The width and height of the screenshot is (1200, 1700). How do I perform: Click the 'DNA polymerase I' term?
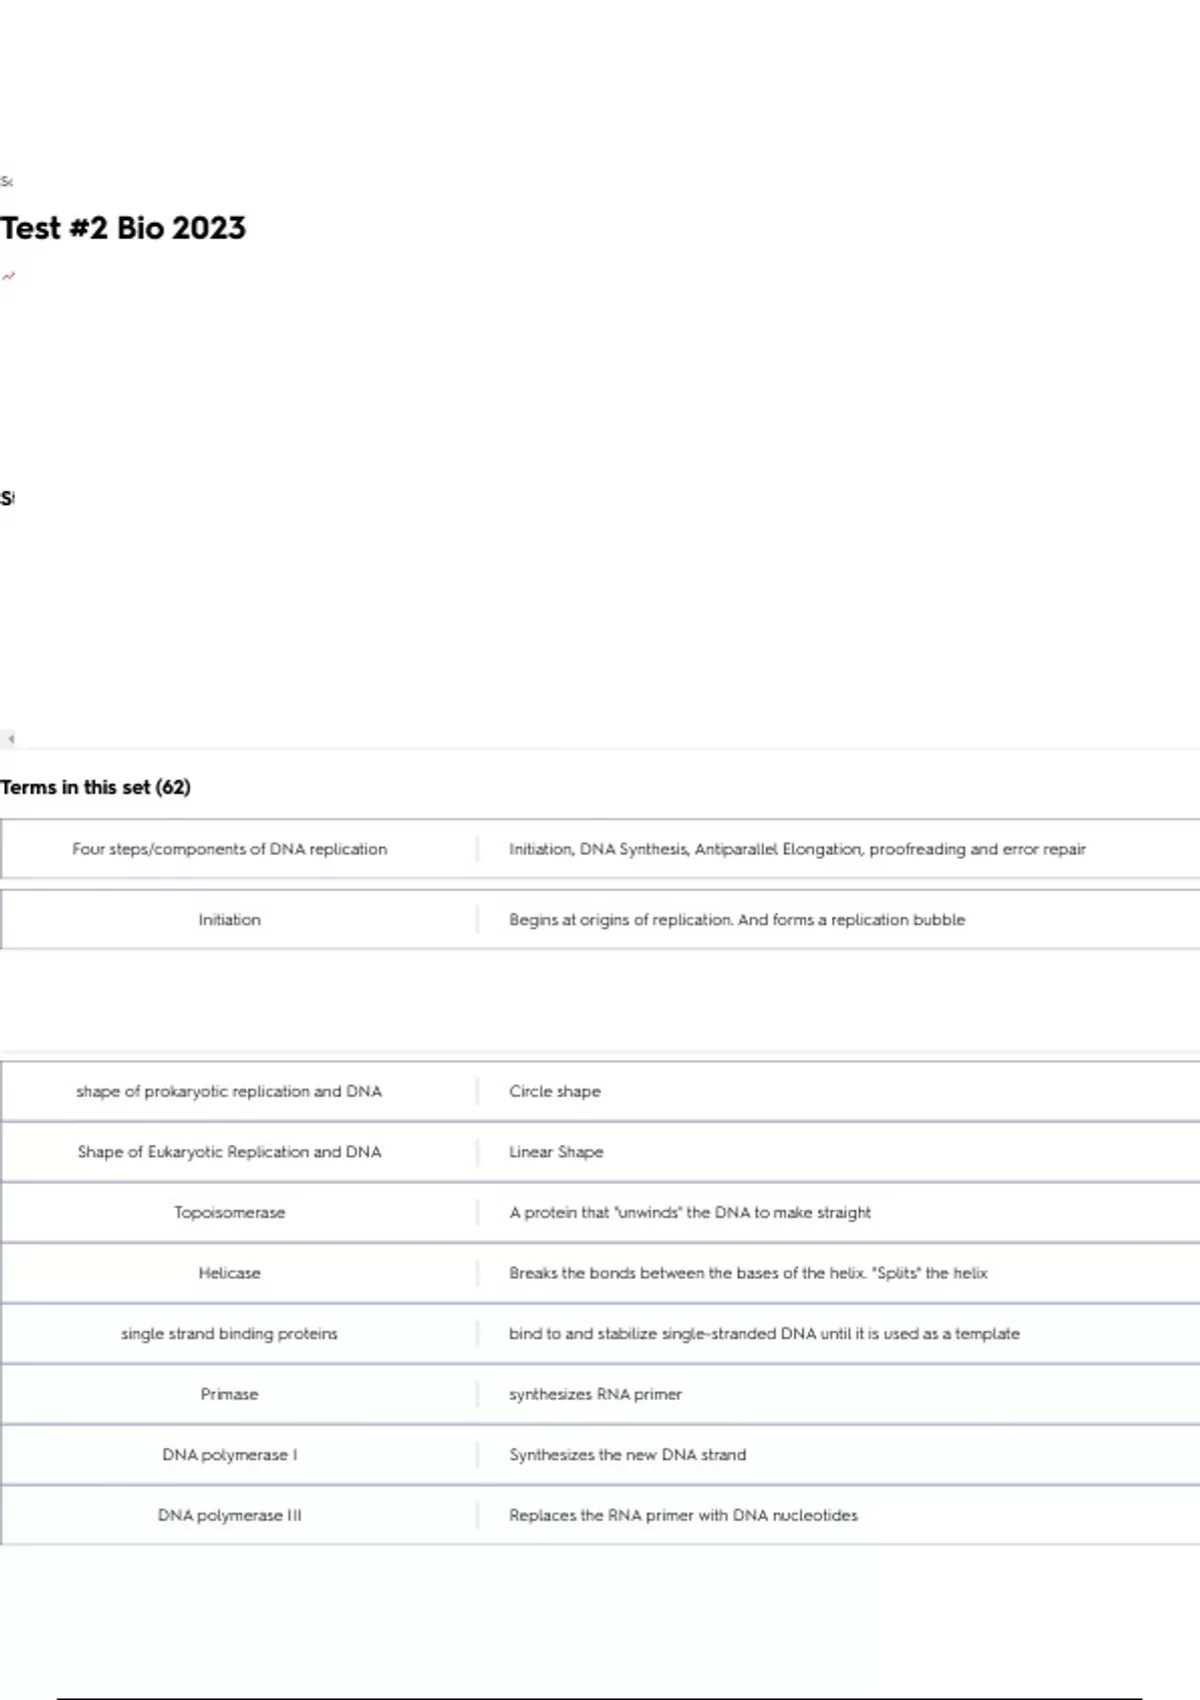tap(229, 1455)
